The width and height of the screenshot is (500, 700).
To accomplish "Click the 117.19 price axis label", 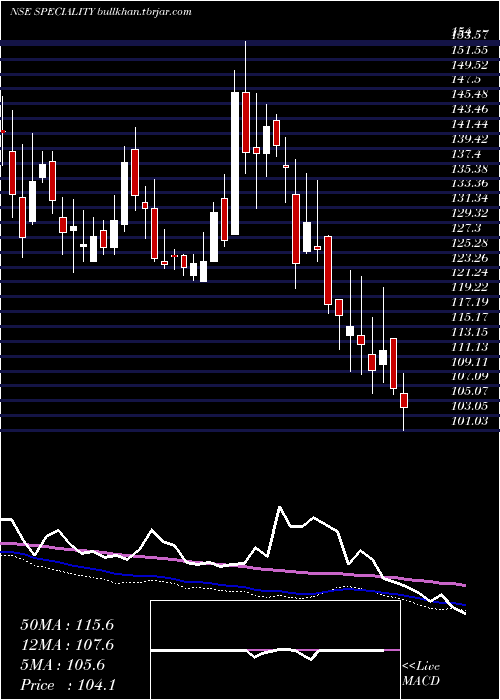I will [469, 302].
